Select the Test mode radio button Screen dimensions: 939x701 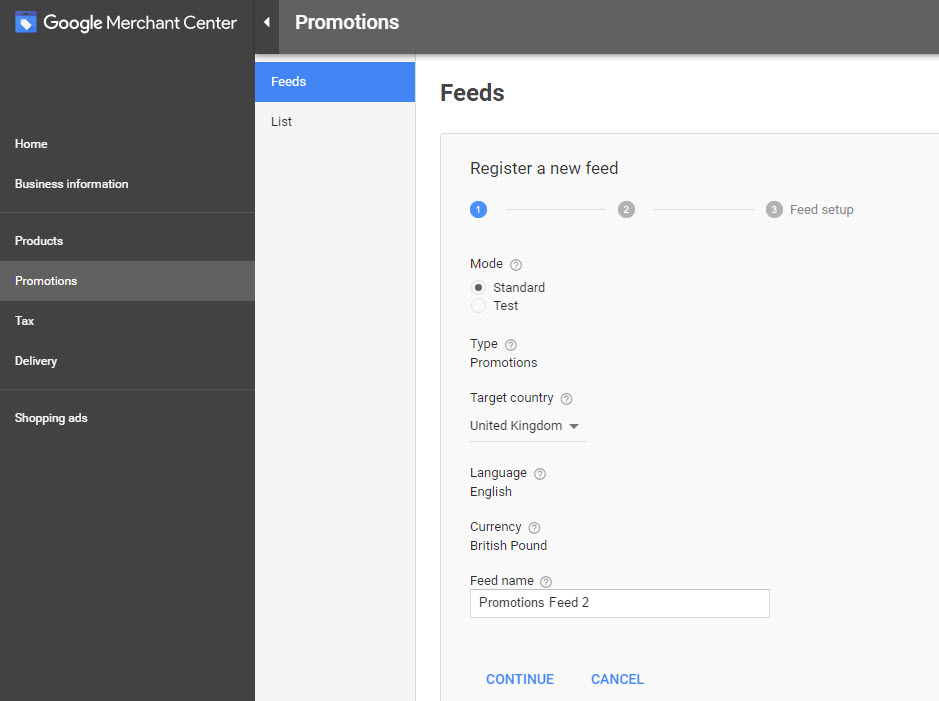pyautogui.click(x=479, y=306)
